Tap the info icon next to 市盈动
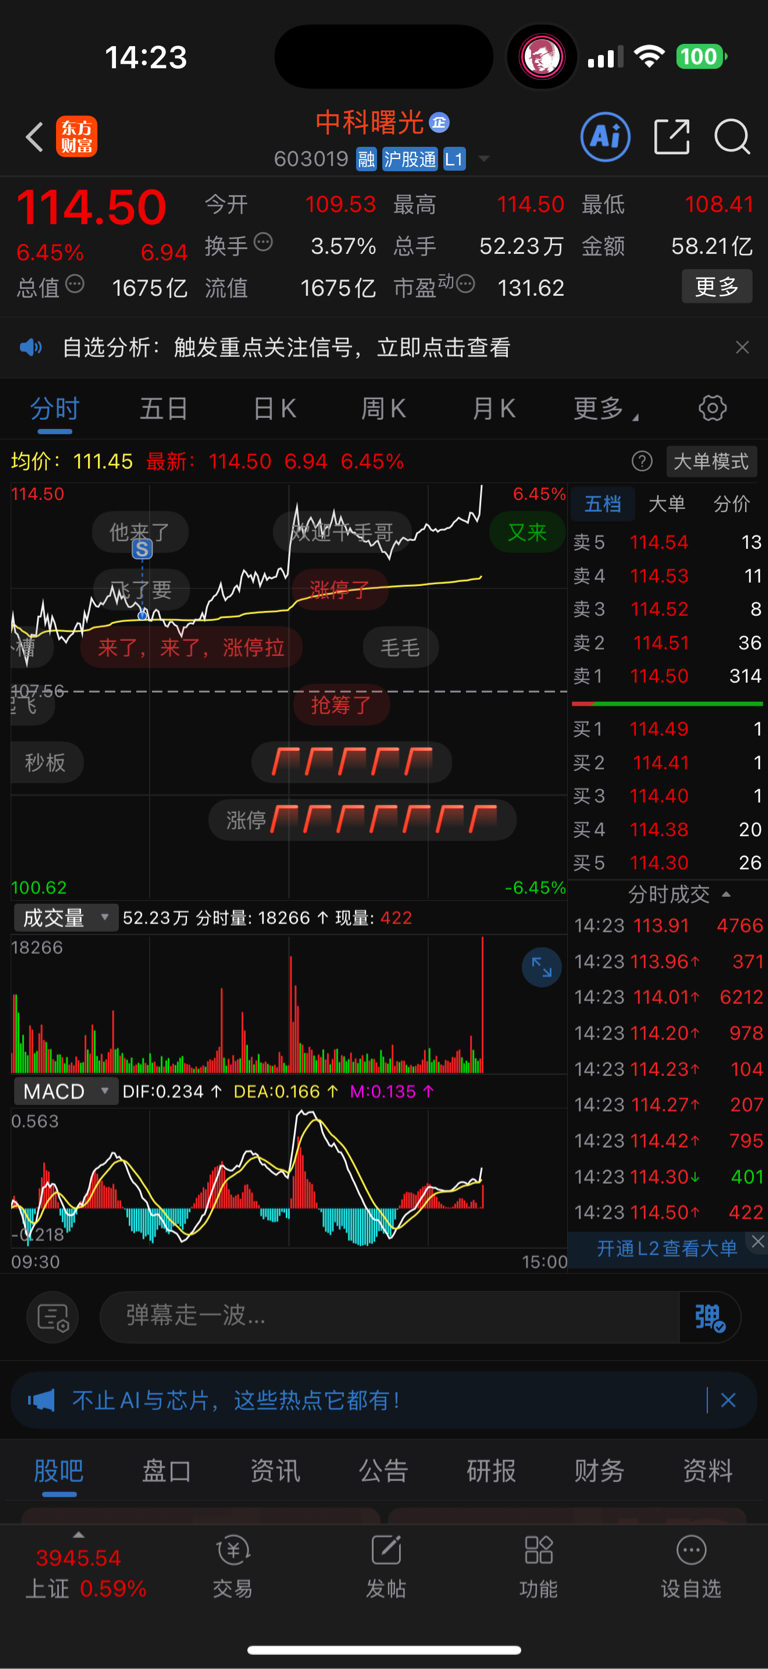This screenshot has width=768, height=1669. click(465, 285)
